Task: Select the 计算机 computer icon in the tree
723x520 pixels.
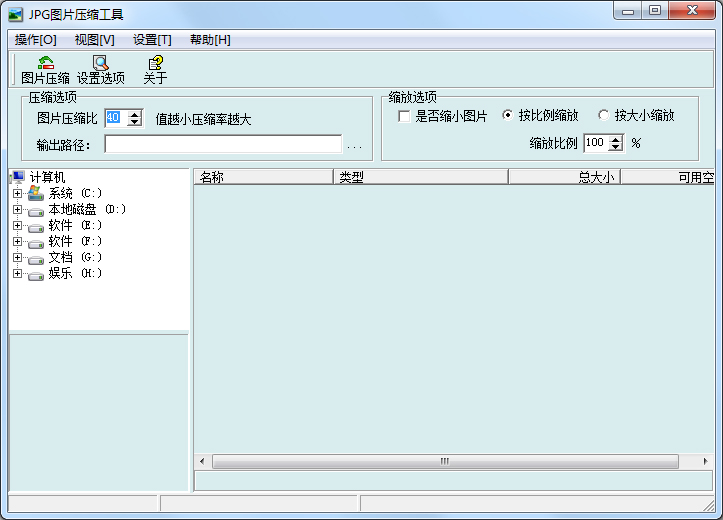Action: 18,177
